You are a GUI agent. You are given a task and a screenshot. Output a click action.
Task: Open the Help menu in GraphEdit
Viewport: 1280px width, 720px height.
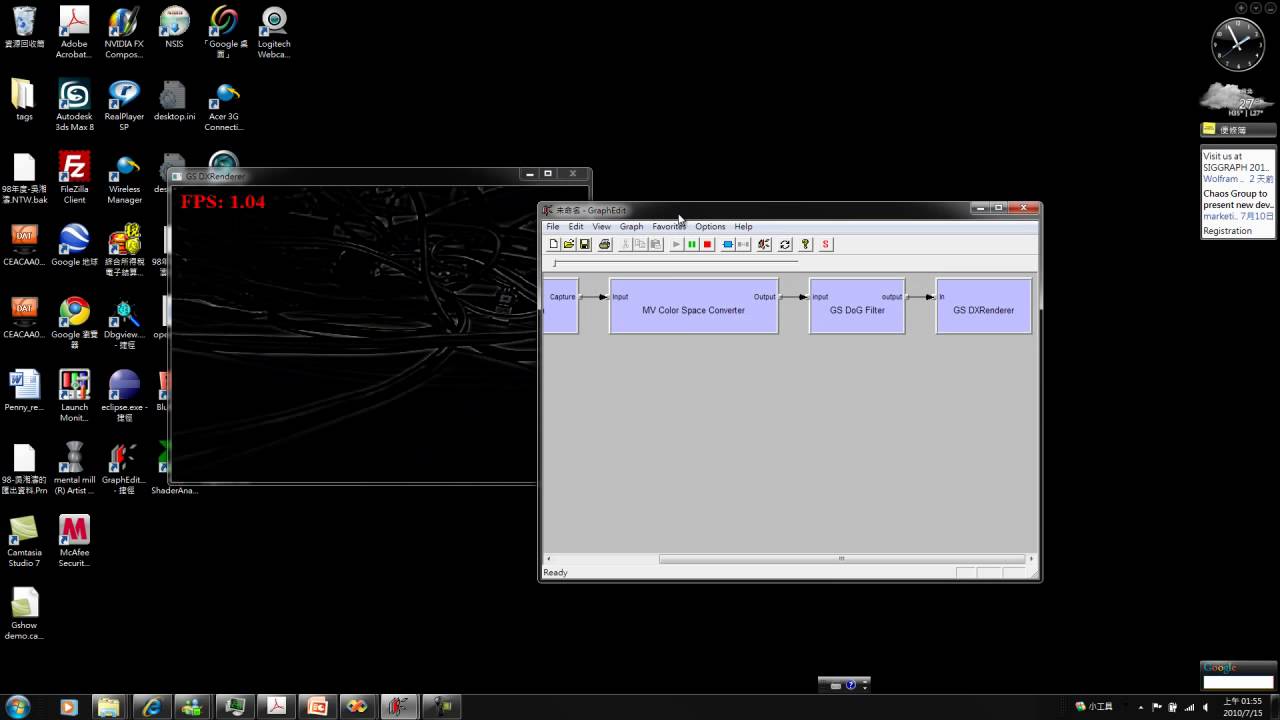(x=743, y=227)
